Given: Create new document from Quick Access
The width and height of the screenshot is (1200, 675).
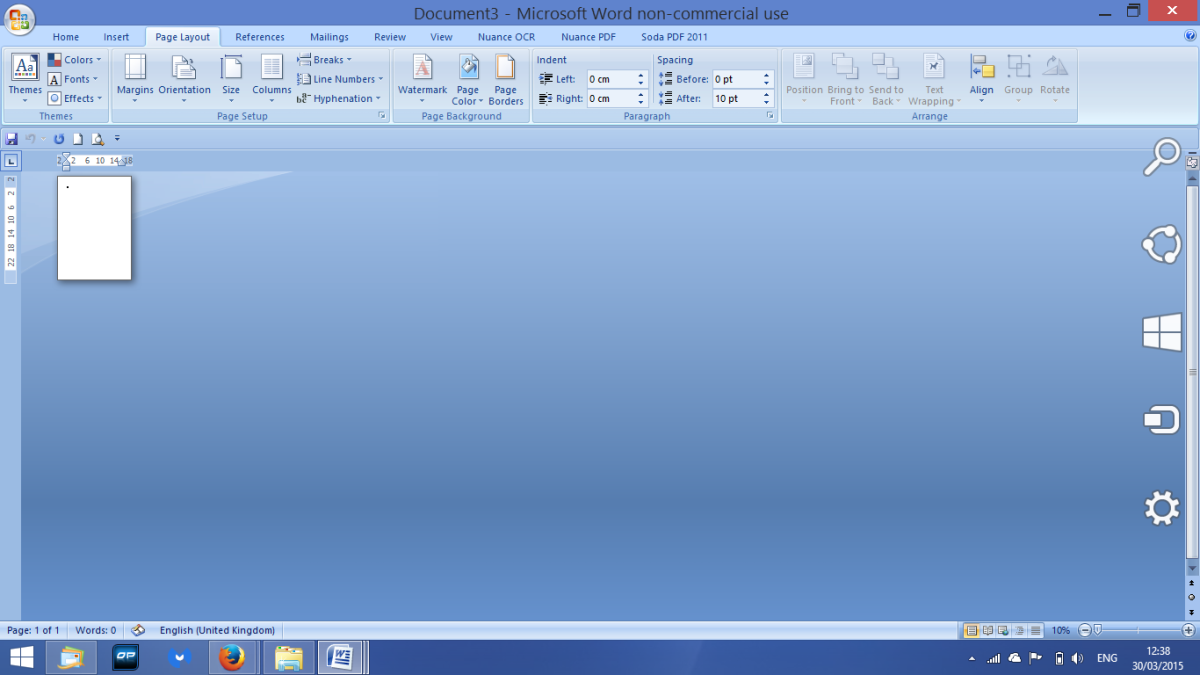Looking at the screenshot, I should coord(78,139).
